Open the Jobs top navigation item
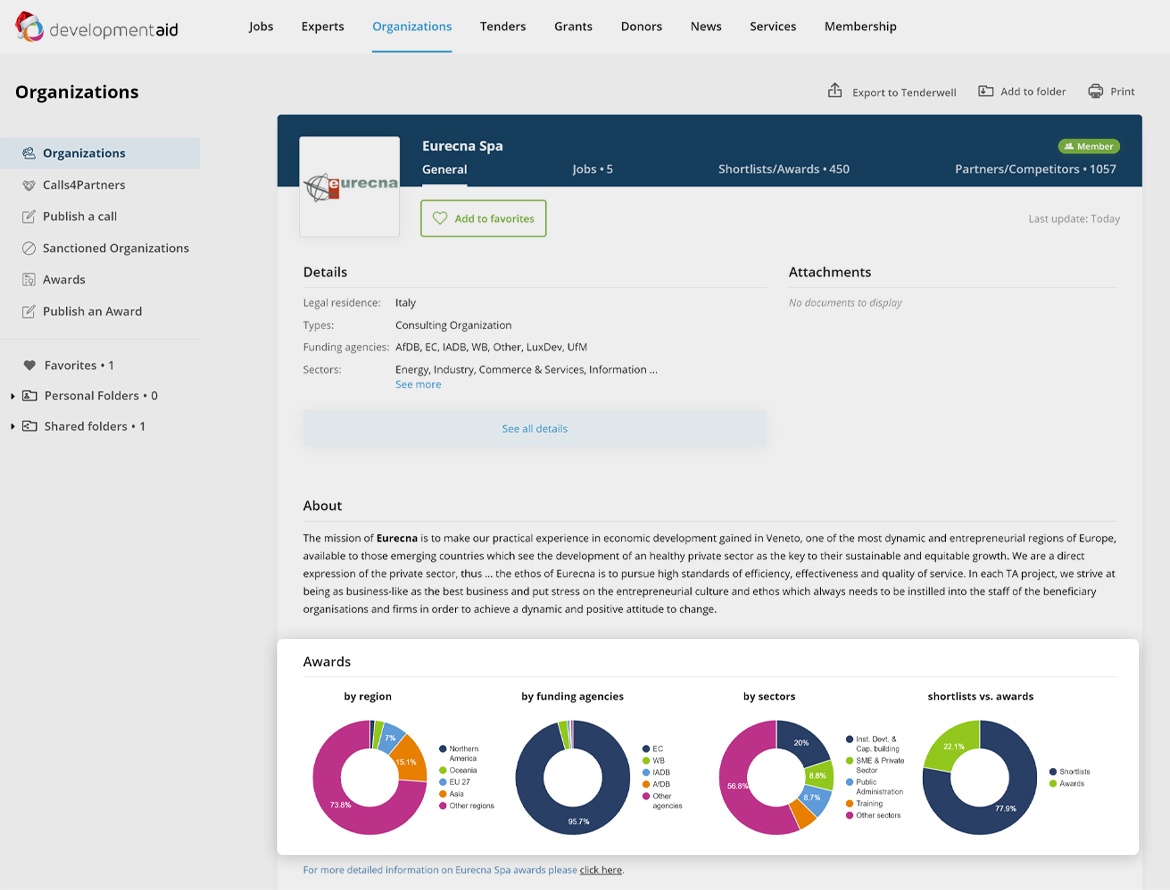The image size is (1170, 890). click(261, 26)
